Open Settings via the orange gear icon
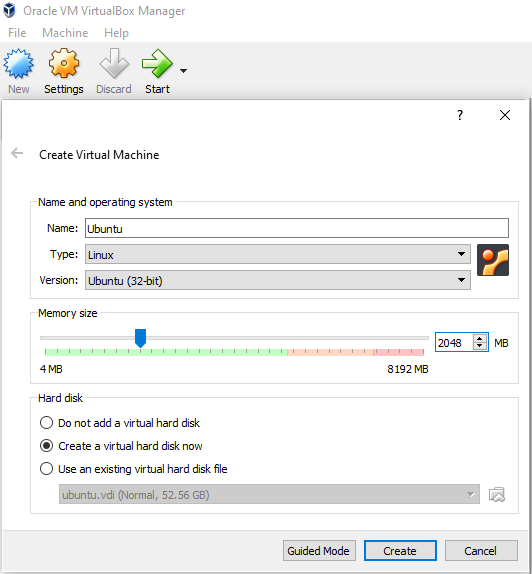Viewport: 532px width, 574px height. click(64, 63)
